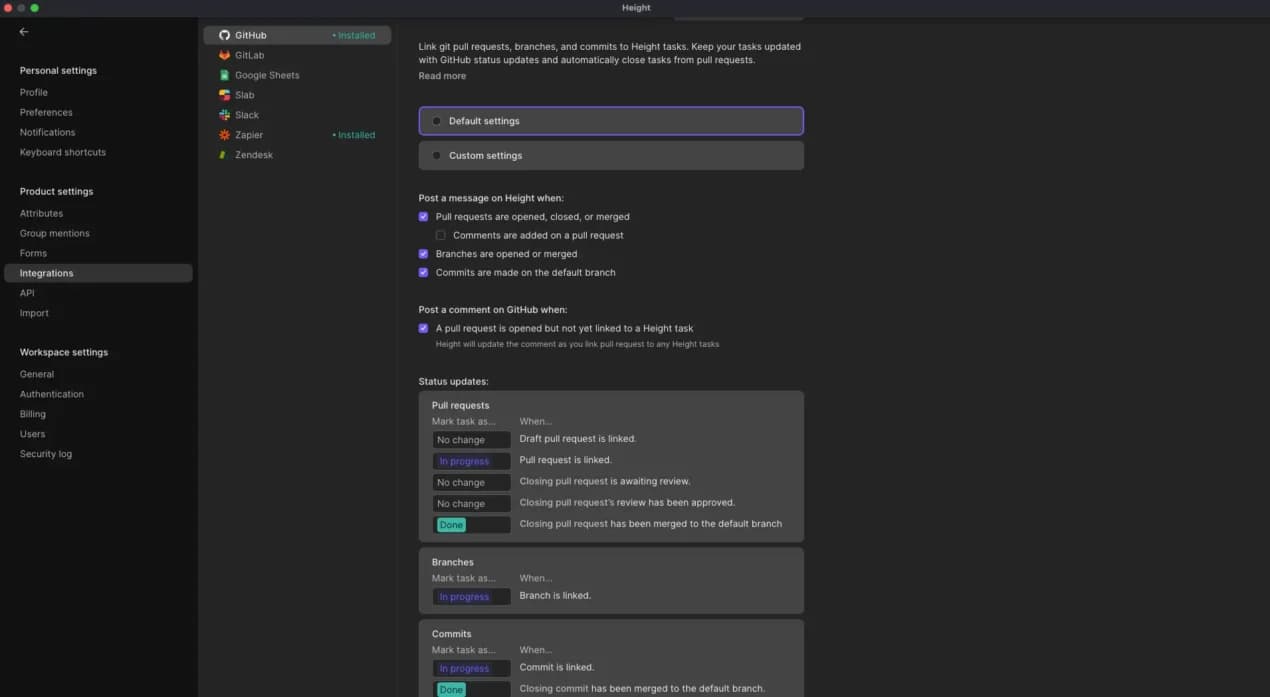Click the GitHub logo icon
Viewport: 1270px width, 697px height.
coord(224,35)
